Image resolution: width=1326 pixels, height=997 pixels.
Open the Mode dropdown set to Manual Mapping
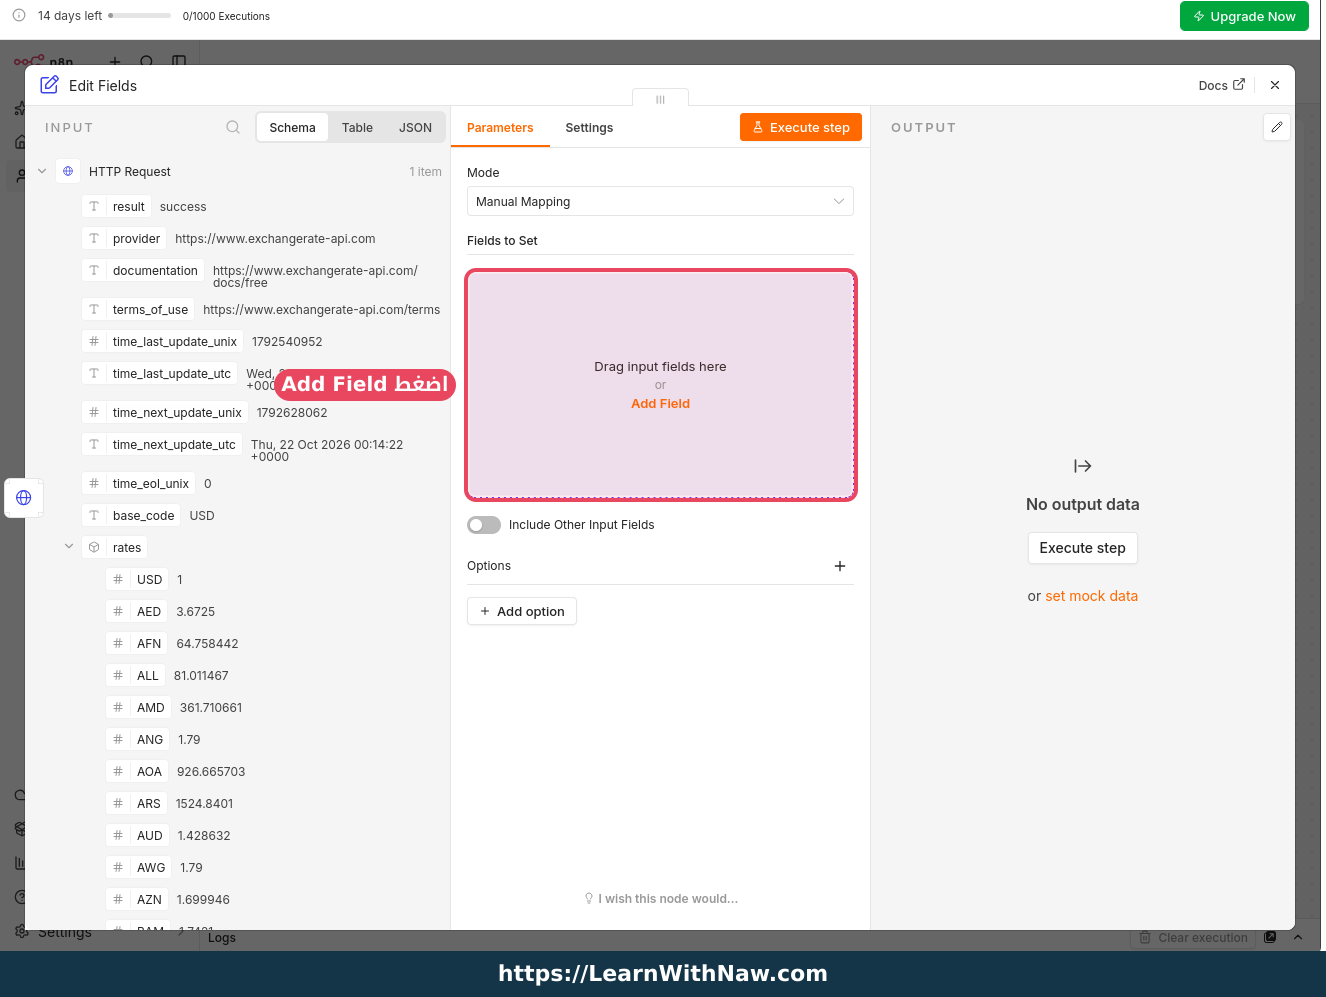[x=660, y=201]
